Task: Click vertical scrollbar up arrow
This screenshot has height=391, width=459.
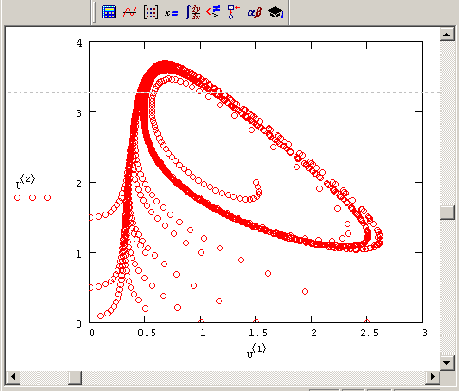Action: [x=447, y=34]
